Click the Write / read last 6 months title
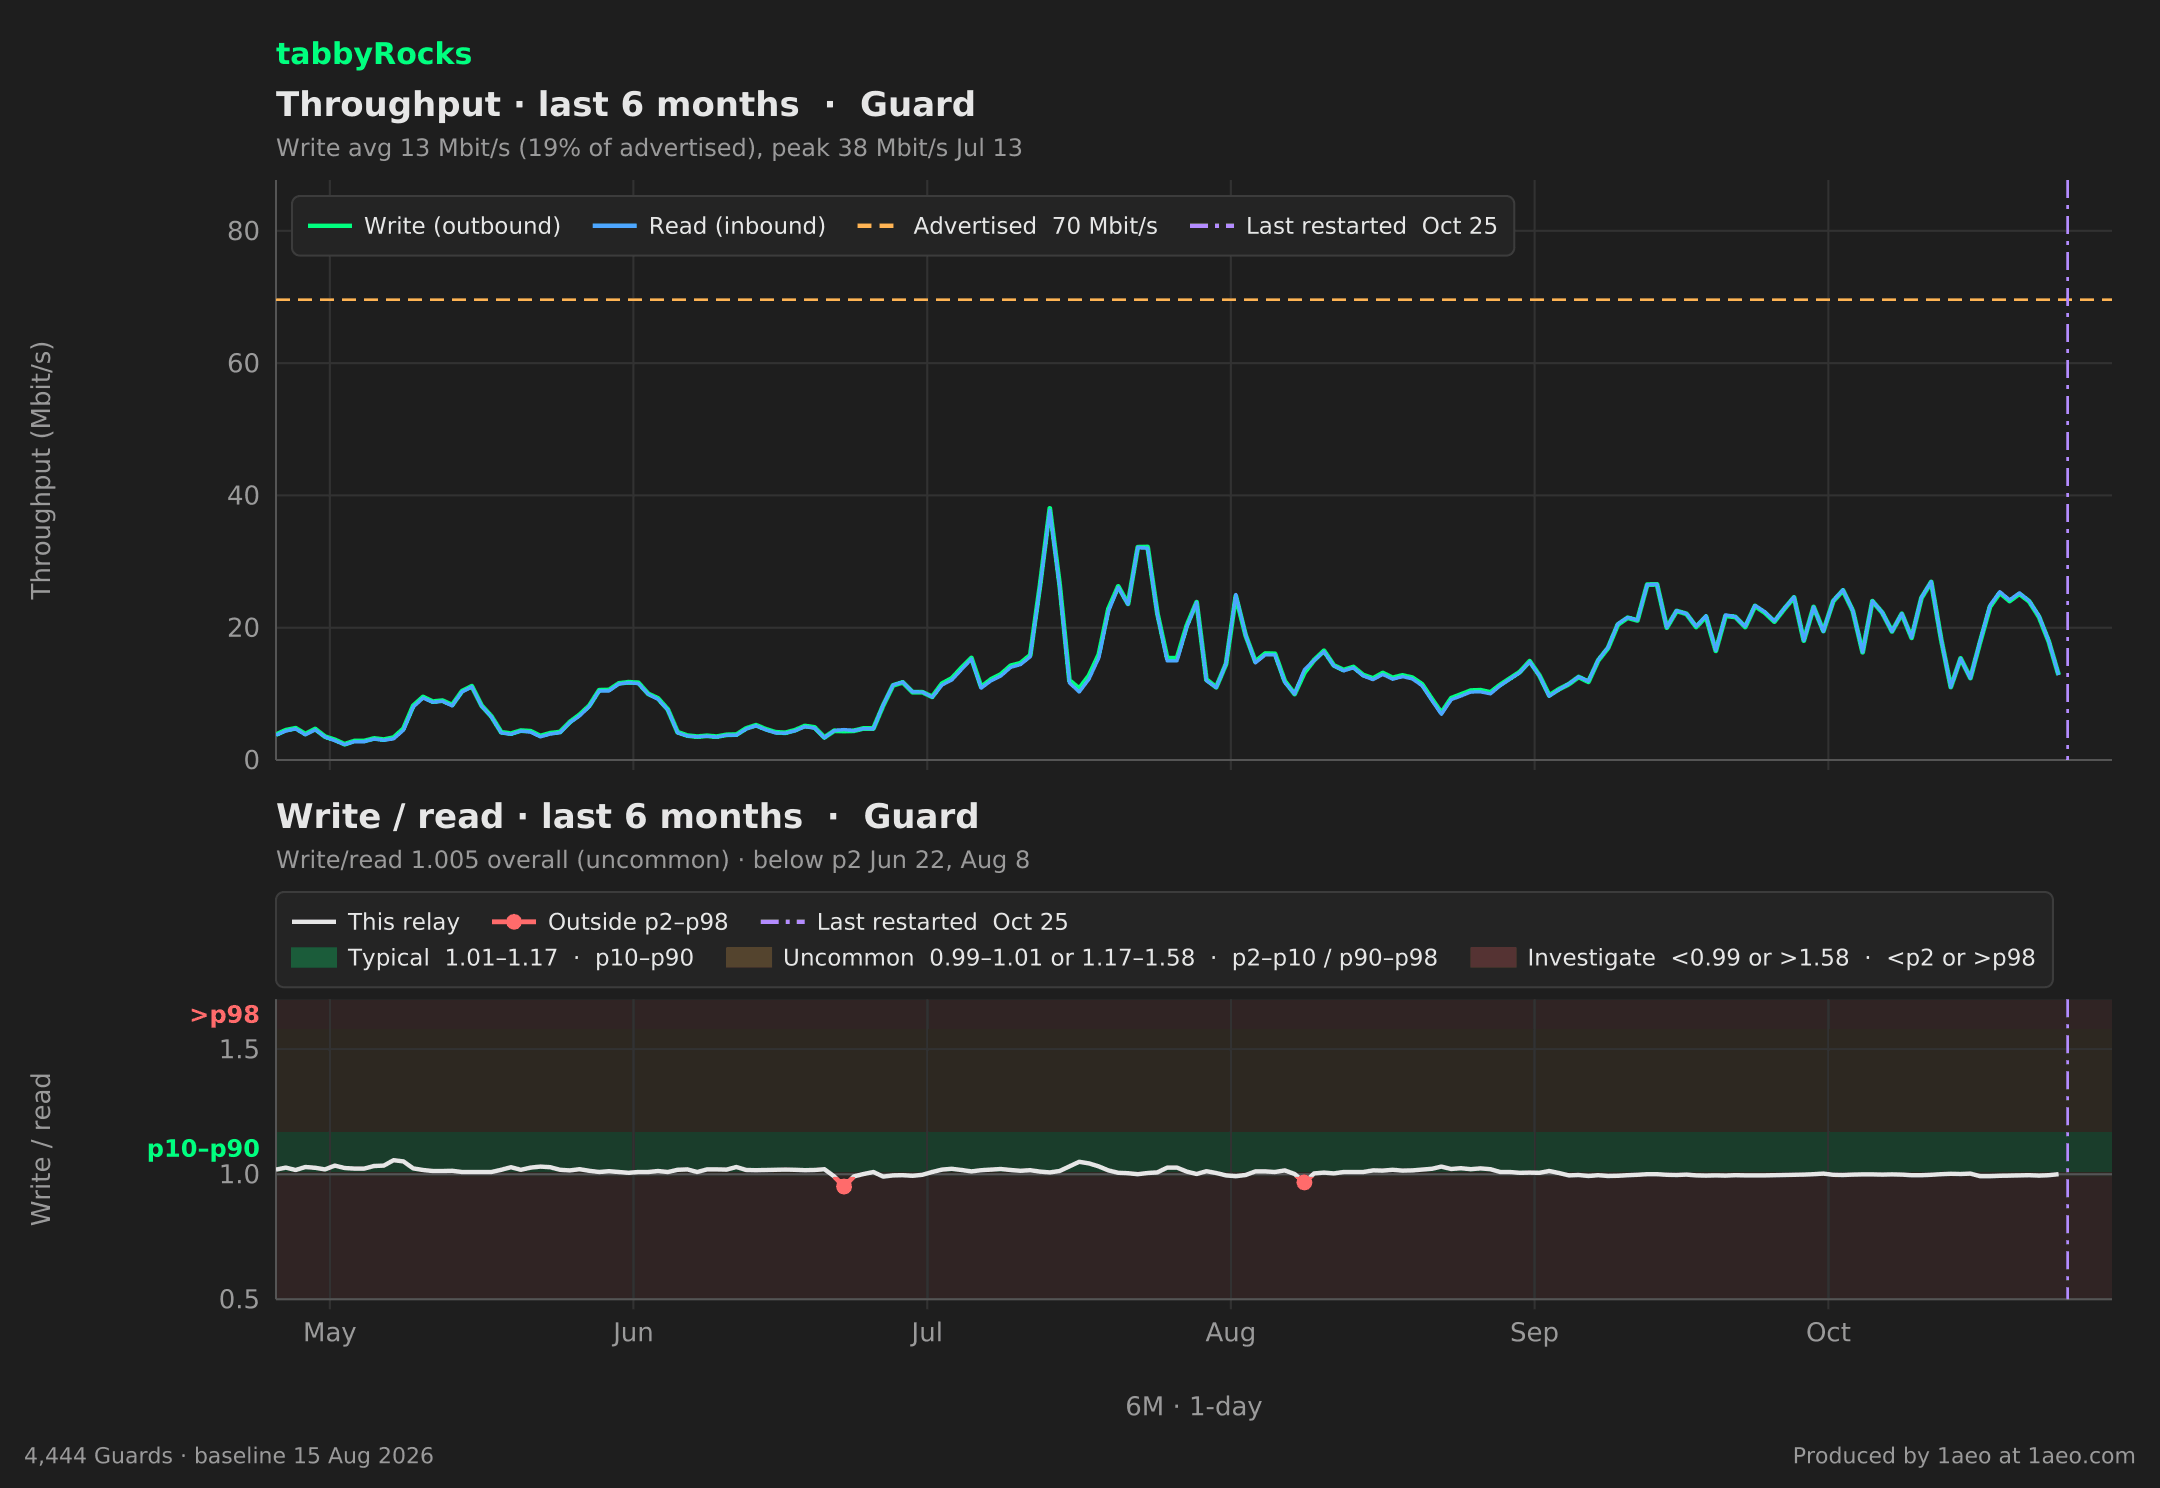The width and height of the screenshot is (2160, 1488). 627,816
